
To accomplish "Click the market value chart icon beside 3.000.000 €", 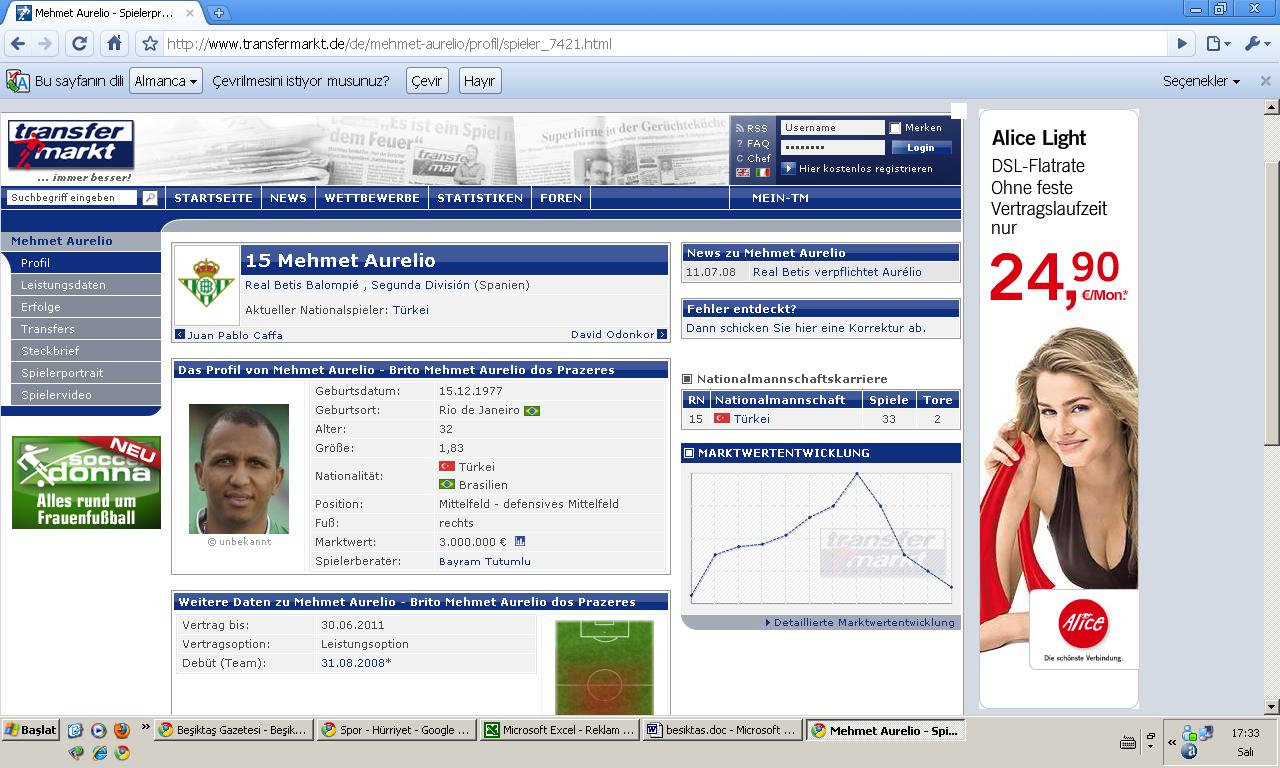I will pyautogui.click(x=520, y=542).
